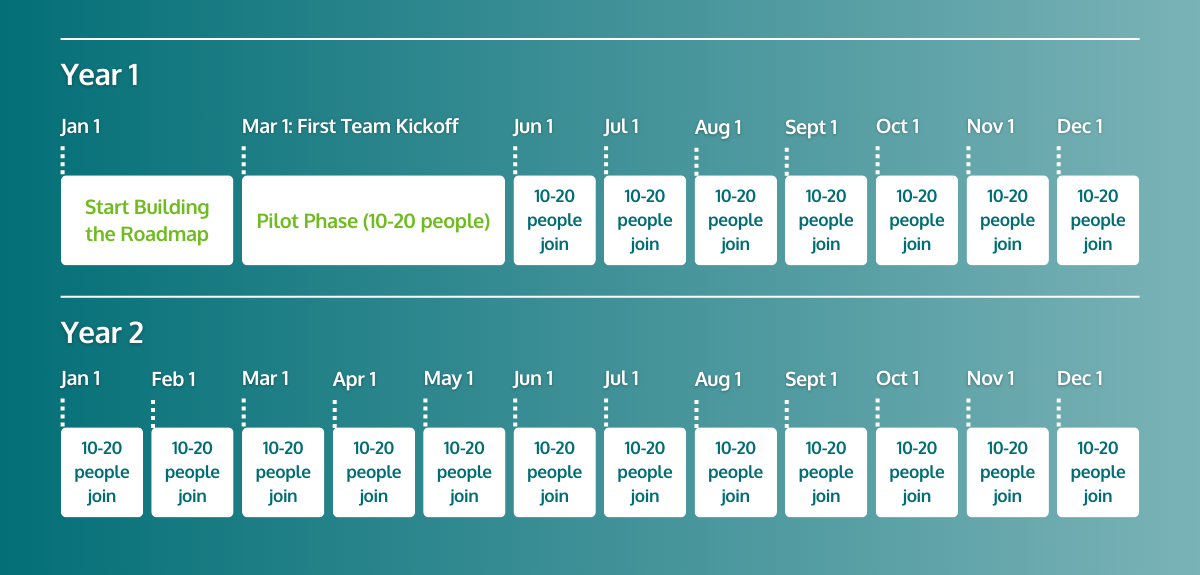Click the Year 1 Jun 1 people join box
The image size is (1200, 575).
[x=554, y=220]
